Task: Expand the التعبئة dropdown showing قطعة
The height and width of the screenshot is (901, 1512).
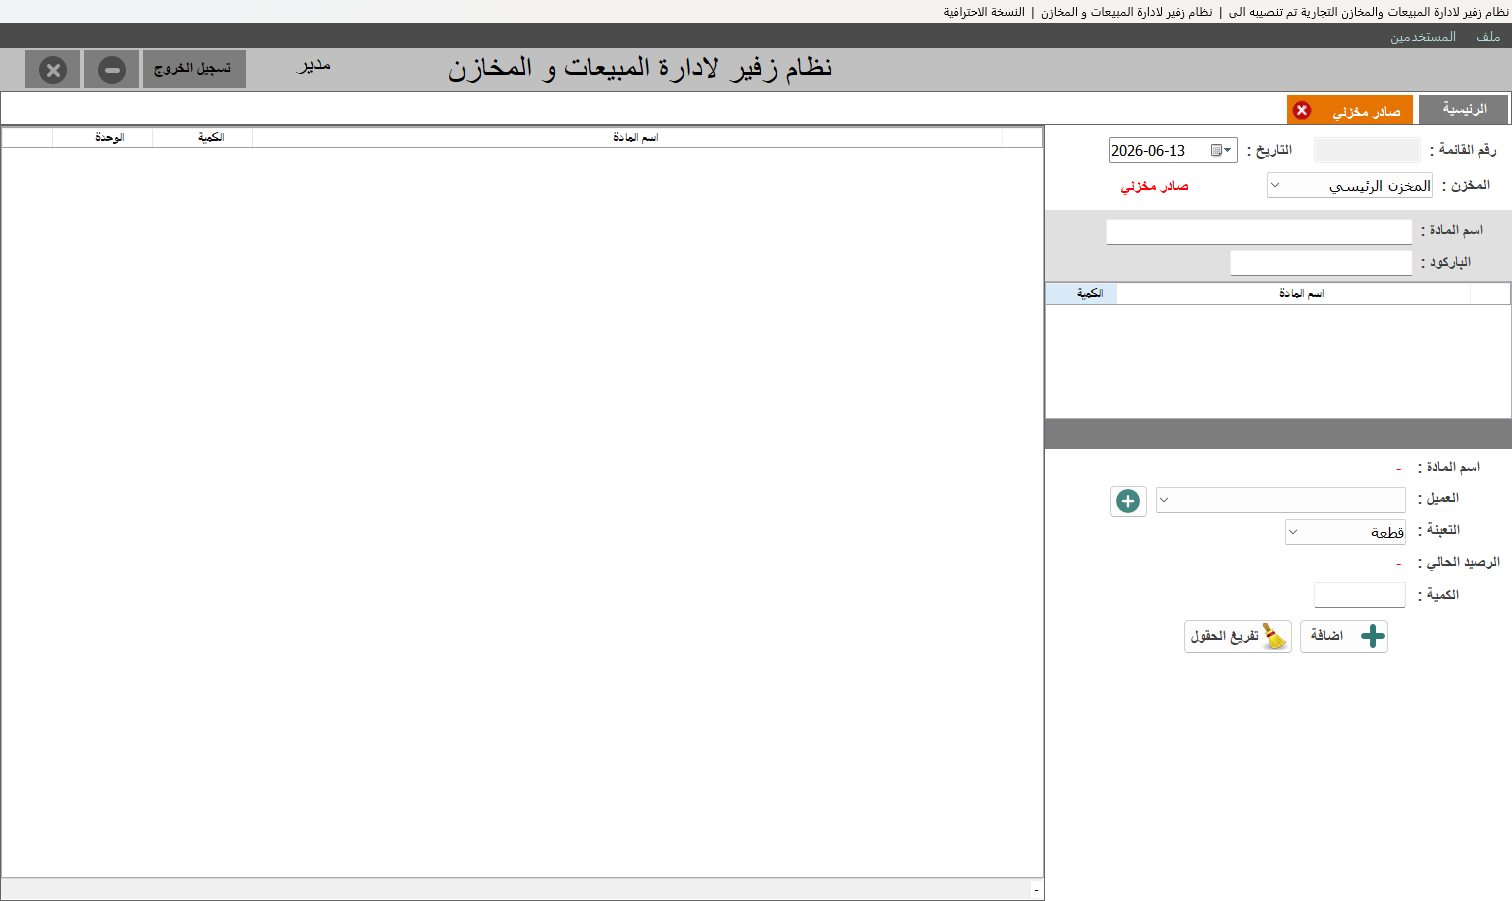Action: (x=1293, y=532)
